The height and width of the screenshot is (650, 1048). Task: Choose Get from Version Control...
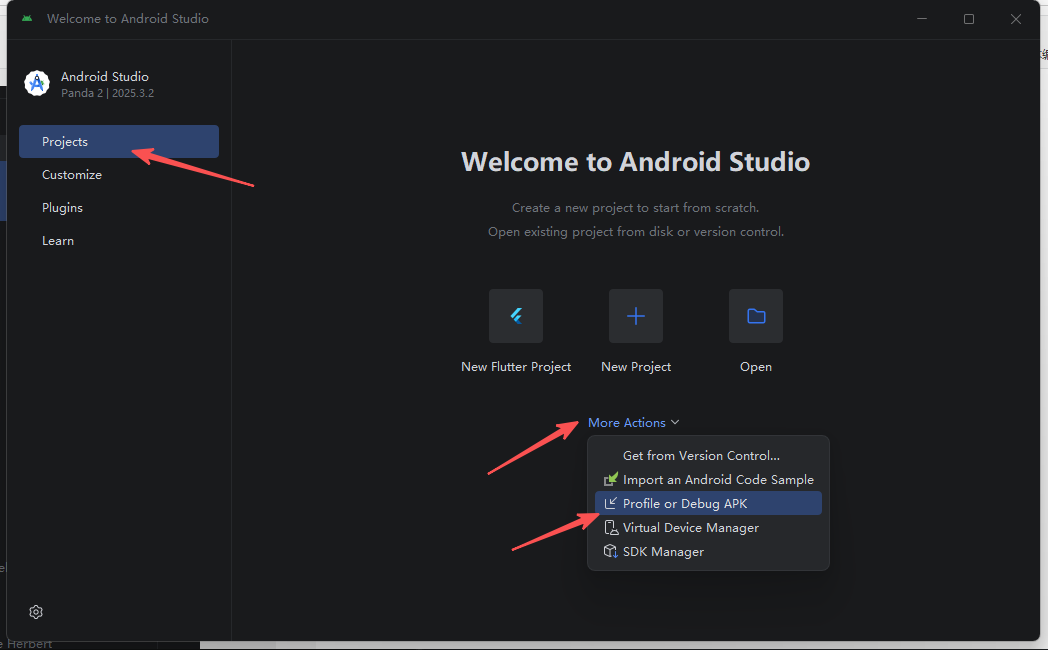click(708, 455)
